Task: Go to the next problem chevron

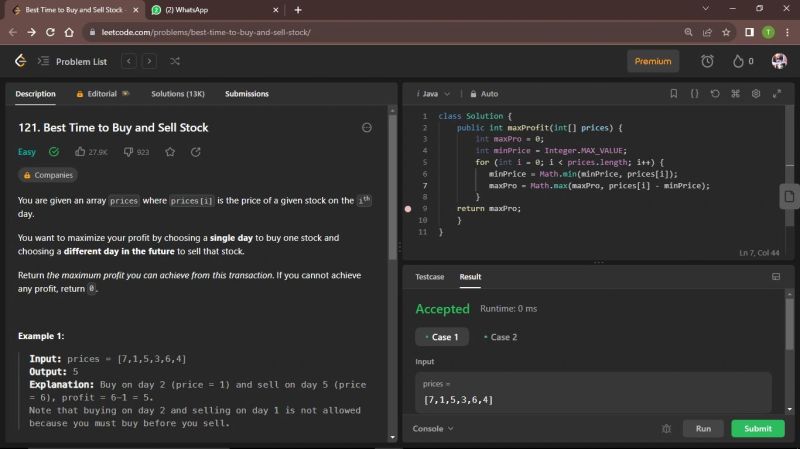Action: 149,61
